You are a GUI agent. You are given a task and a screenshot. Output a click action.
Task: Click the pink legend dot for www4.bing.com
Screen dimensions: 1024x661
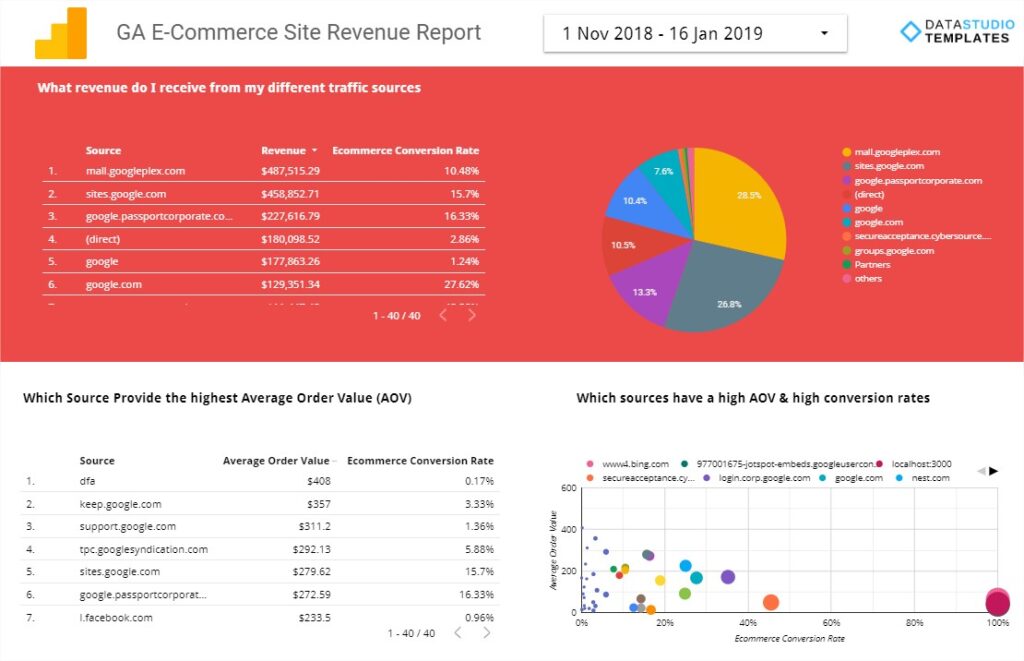tap(592, 463)
